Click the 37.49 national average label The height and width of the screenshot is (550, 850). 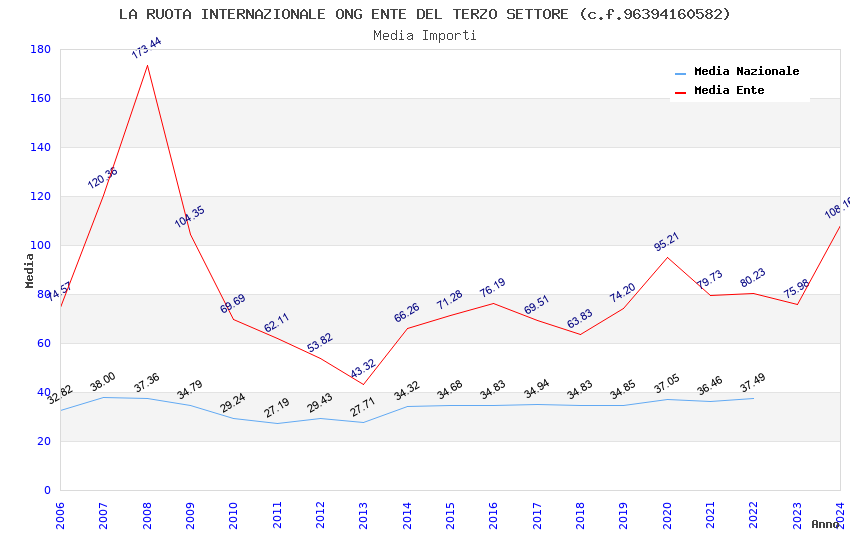tap(753, 383)
